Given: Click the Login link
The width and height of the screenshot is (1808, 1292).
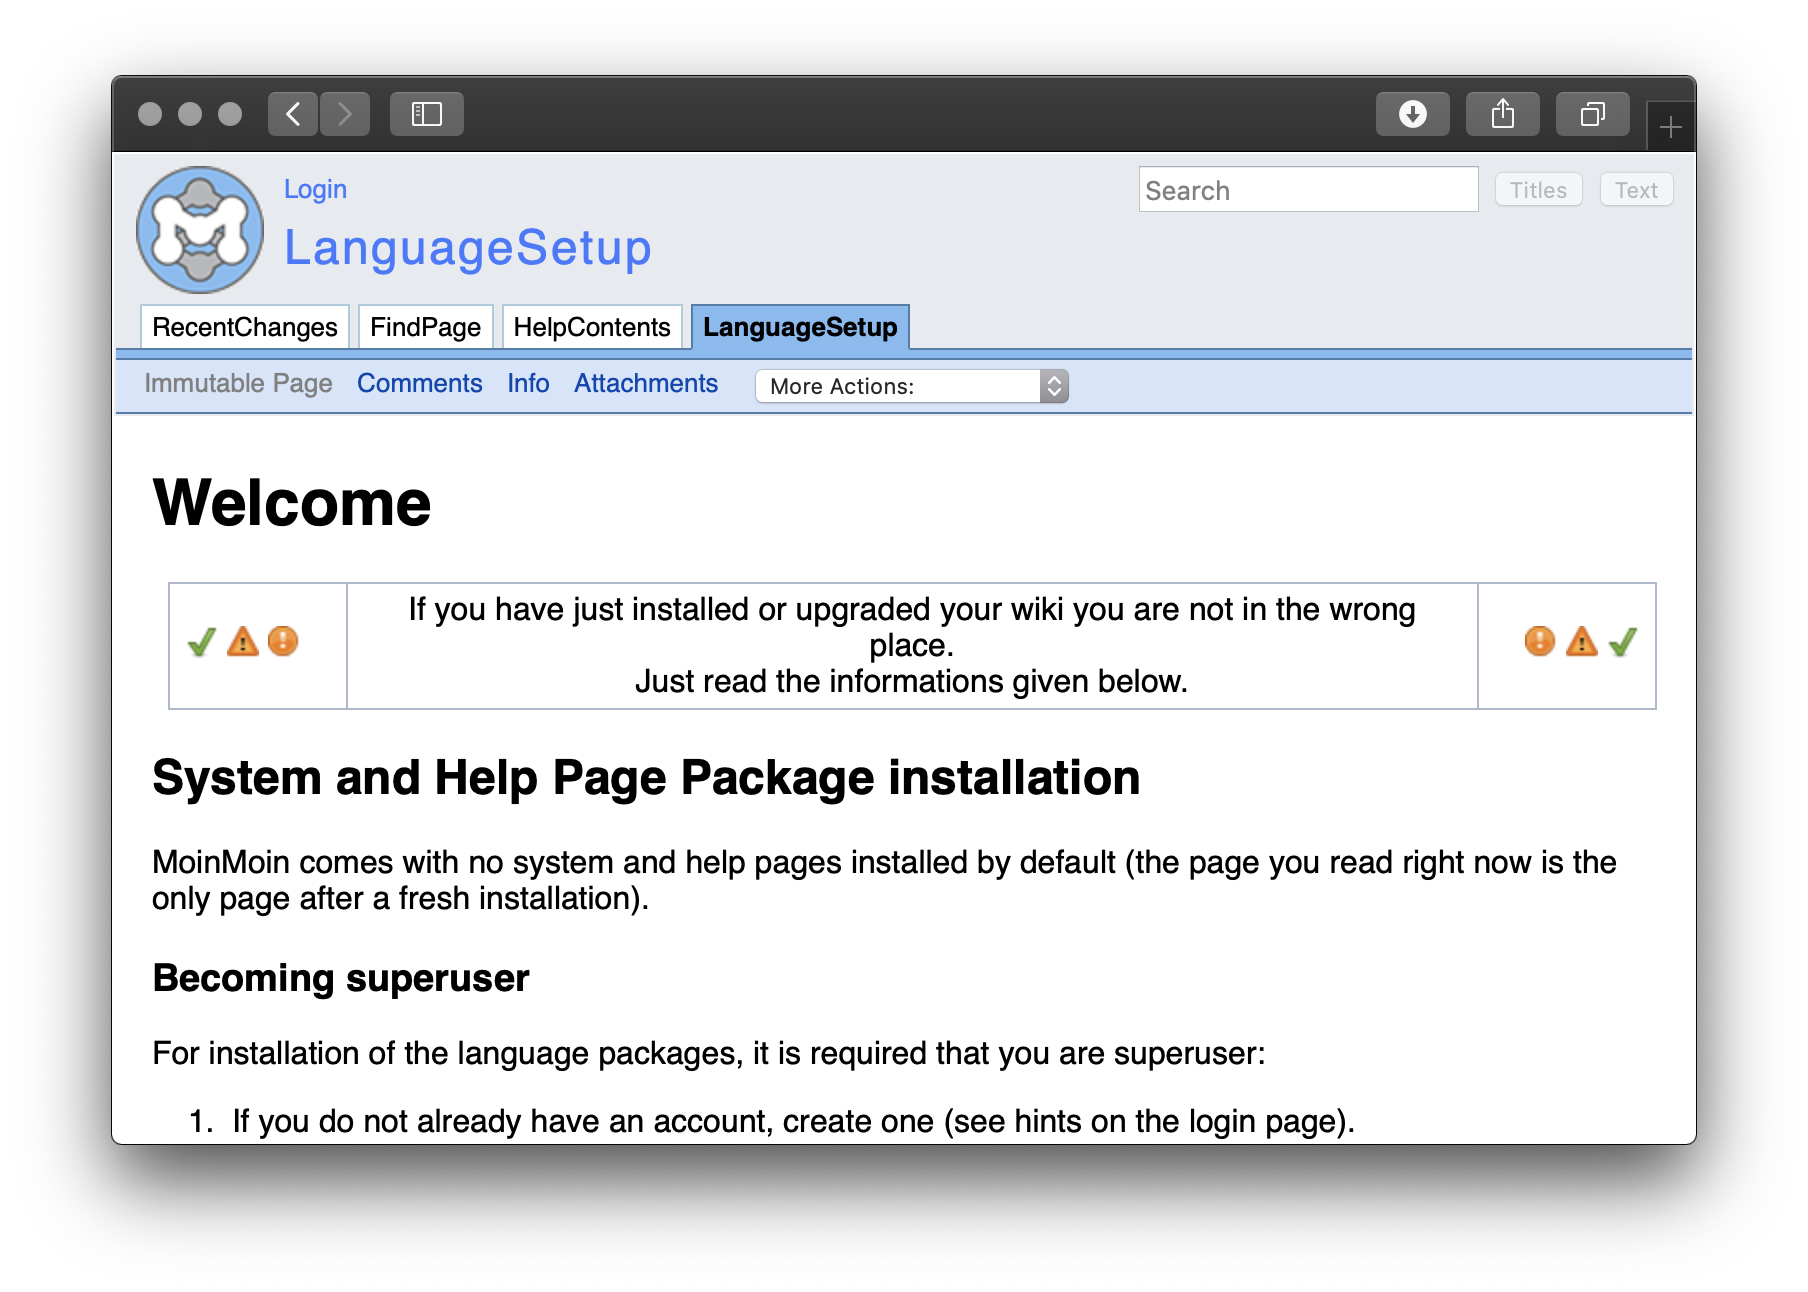Looking at the screenshot, I should (315, 189).
